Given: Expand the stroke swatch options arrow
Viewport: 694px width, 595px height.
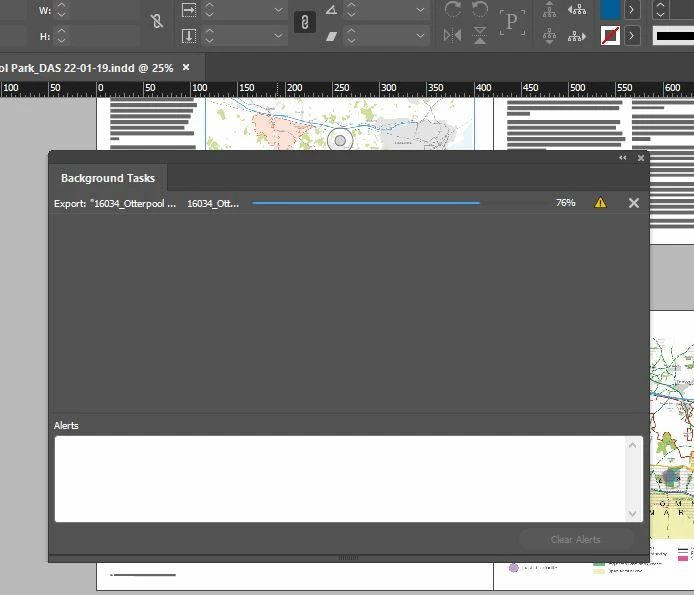Looking at the screenshot, I should tap(632, 35).
